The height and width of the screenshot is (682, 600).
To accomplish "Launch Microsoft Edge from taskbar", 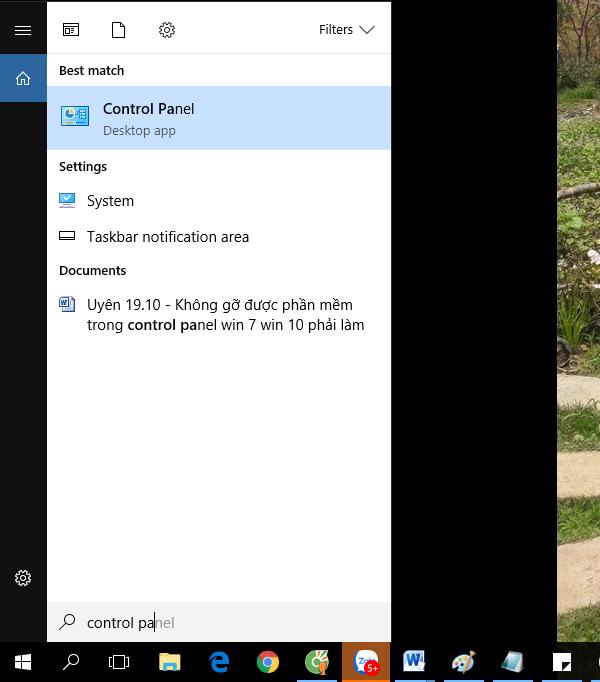I will click(219, 662).
